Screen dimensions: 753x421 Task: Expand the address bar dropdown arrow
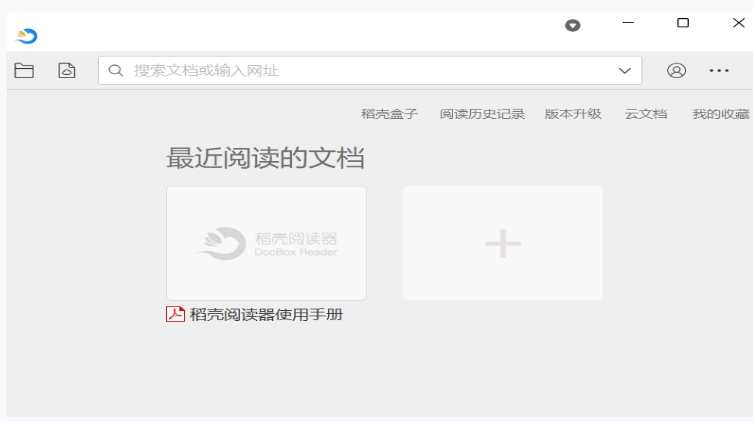pyautogui.click(x=624, y=71)
